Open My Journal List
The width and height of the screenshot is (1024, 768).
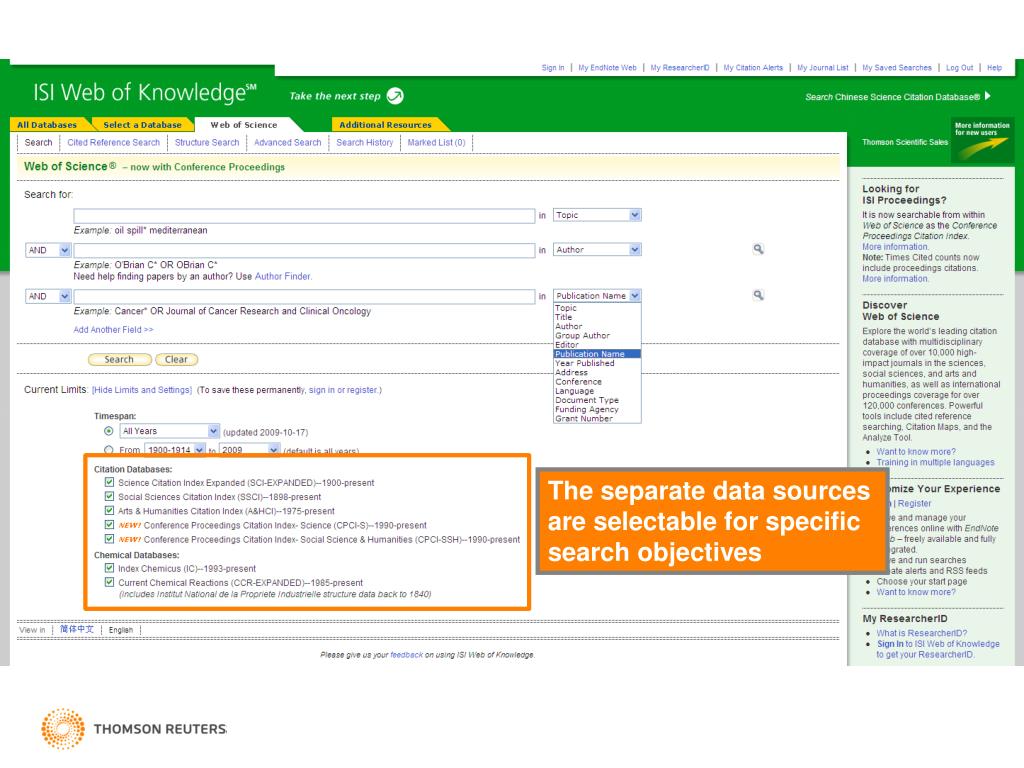click(823, 68)
